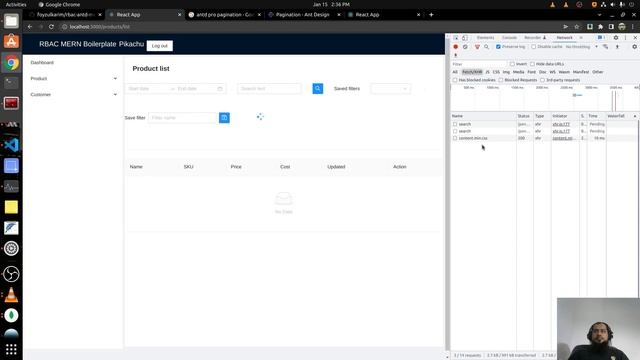Check the 3rd-party requests checkbox

542,80
